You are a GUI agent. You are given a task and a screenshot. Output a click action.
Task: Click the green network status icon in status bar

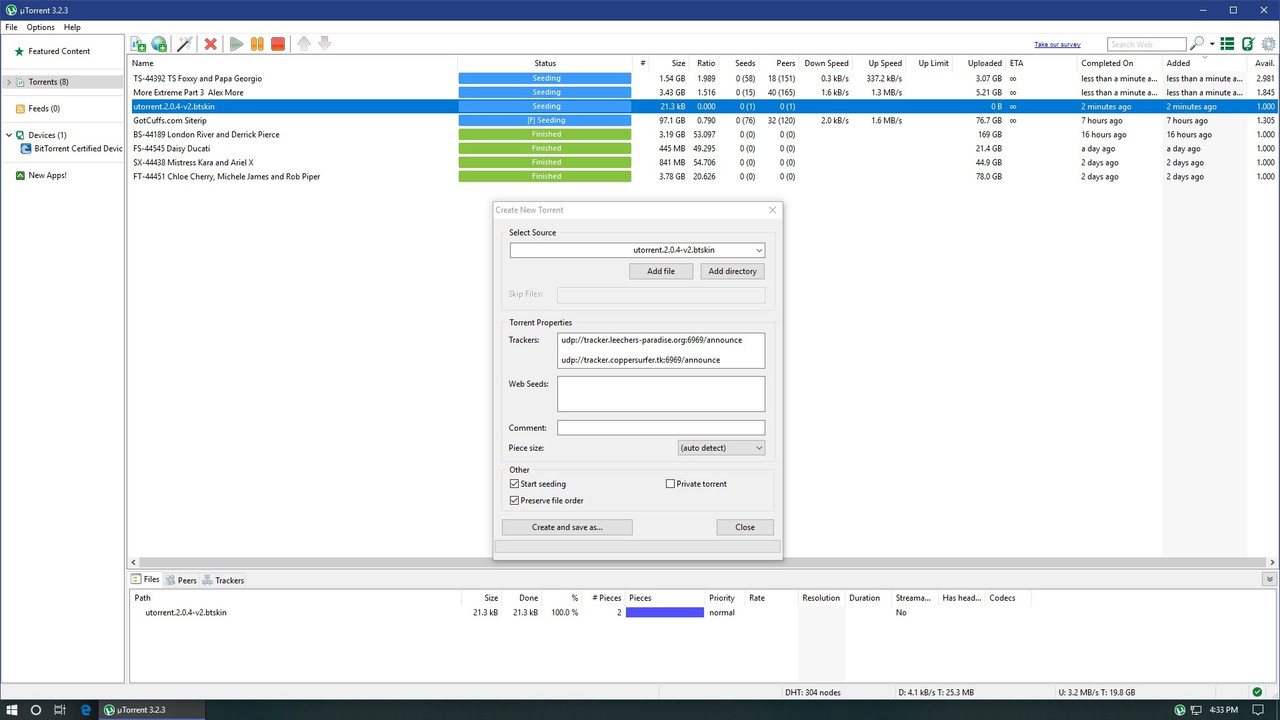tap(1257, 692)
